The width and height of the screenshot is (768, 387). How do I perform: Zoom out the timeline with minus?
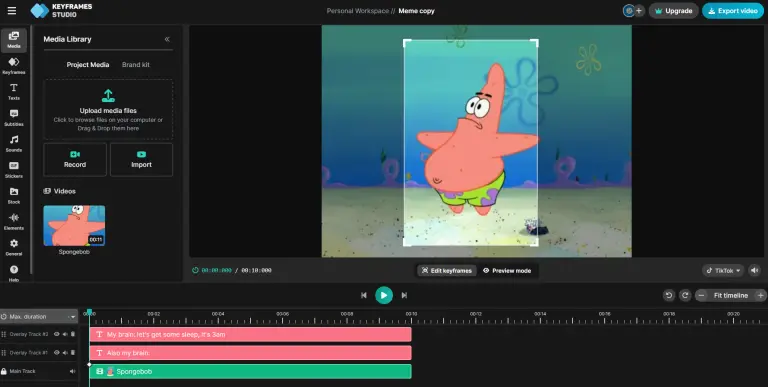(701, 295)
